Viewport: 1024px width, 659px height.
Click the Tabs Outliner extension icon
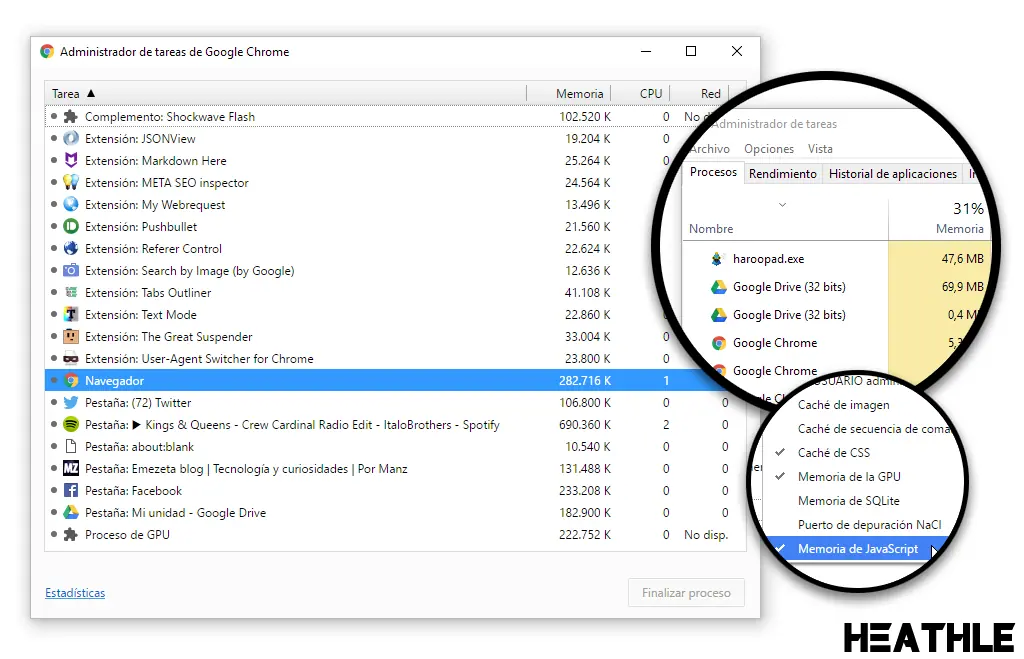[x=71, y=293]
